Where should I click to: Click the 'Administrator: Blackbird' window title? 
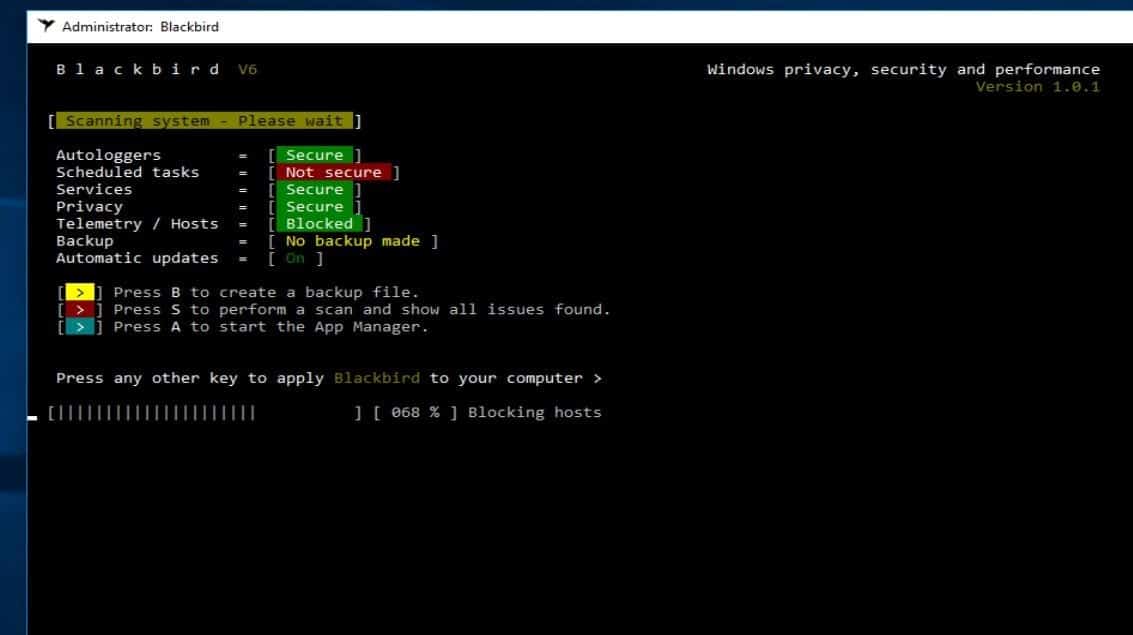coord(140,27)
